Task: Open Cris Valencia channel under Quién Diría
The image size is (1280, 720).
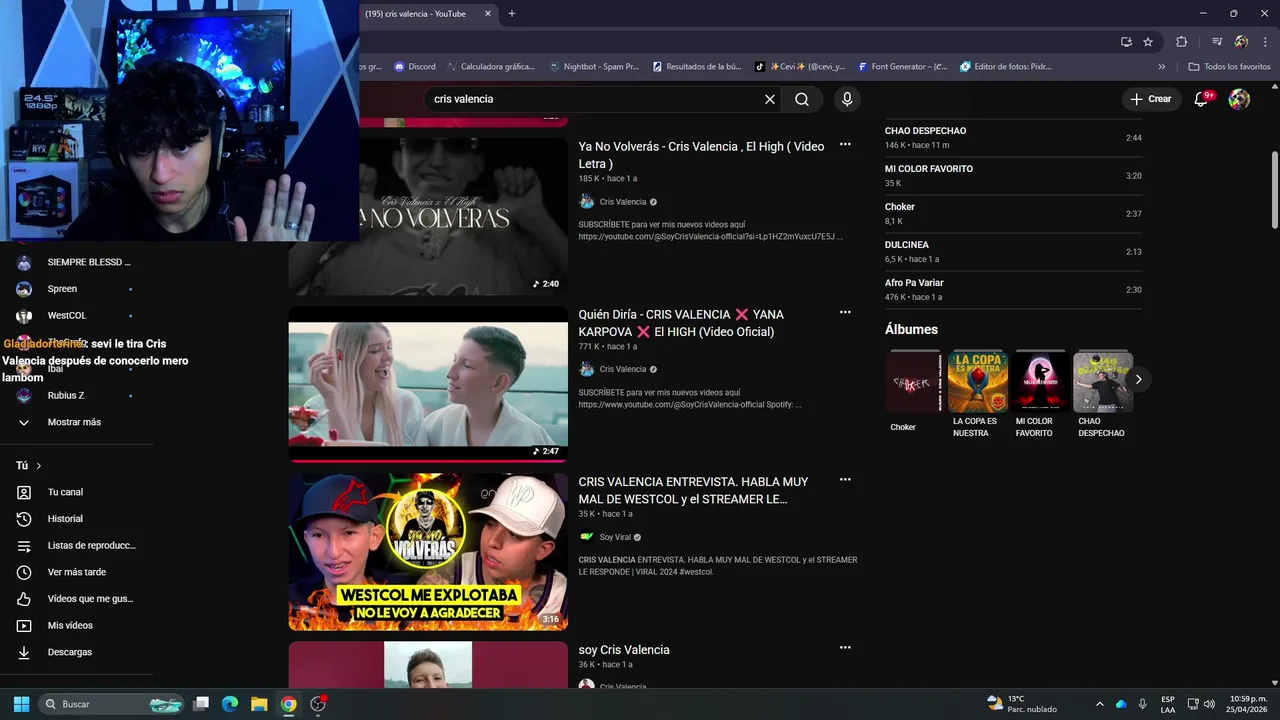Action: coord(623,369)
